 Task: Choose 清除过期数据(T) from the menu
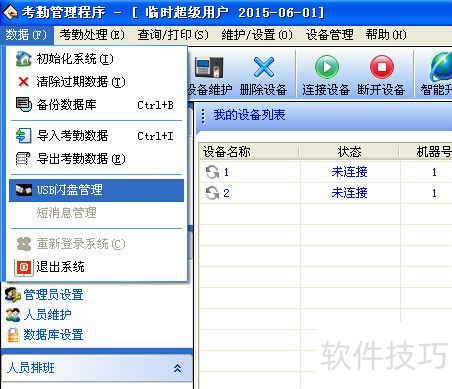coord(96,82)
